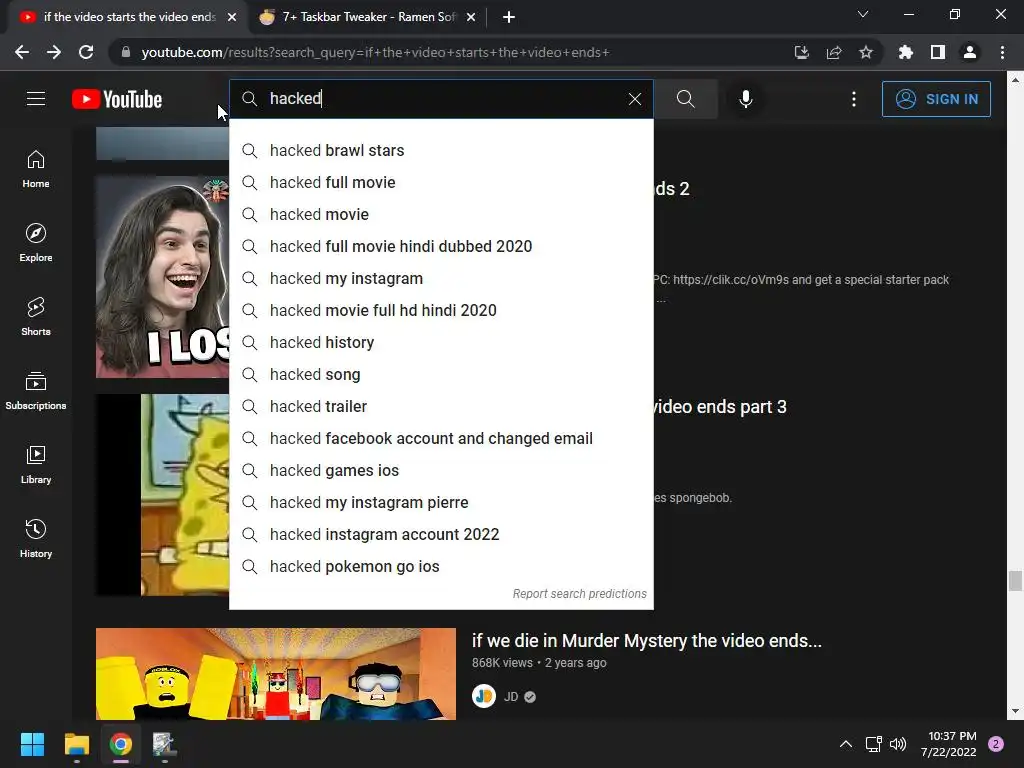Select 'hacked instagram account 2022' suggestion
1024x768 pixels.
click(x=441, y=534)
